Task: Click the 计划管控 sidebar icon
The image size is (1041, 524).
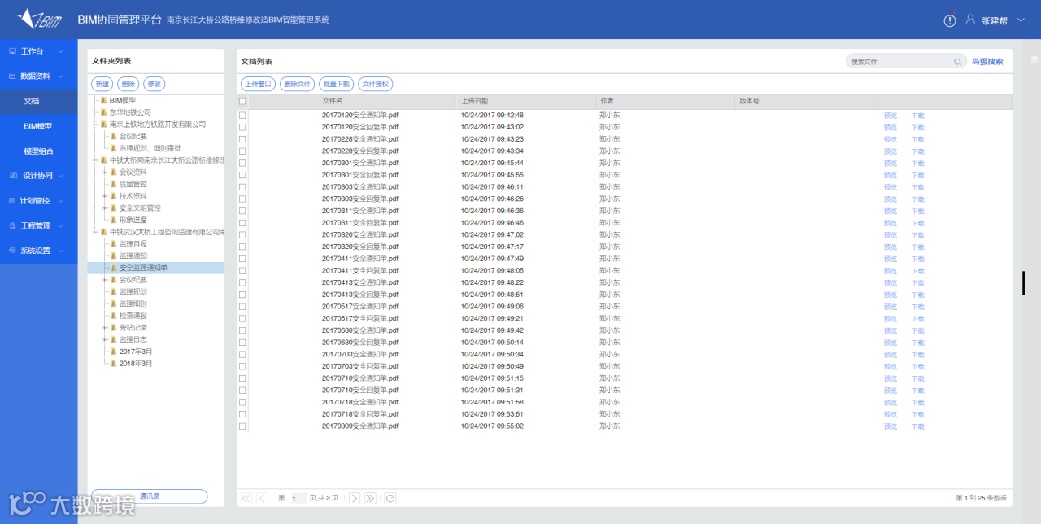Action: [12, 201]
